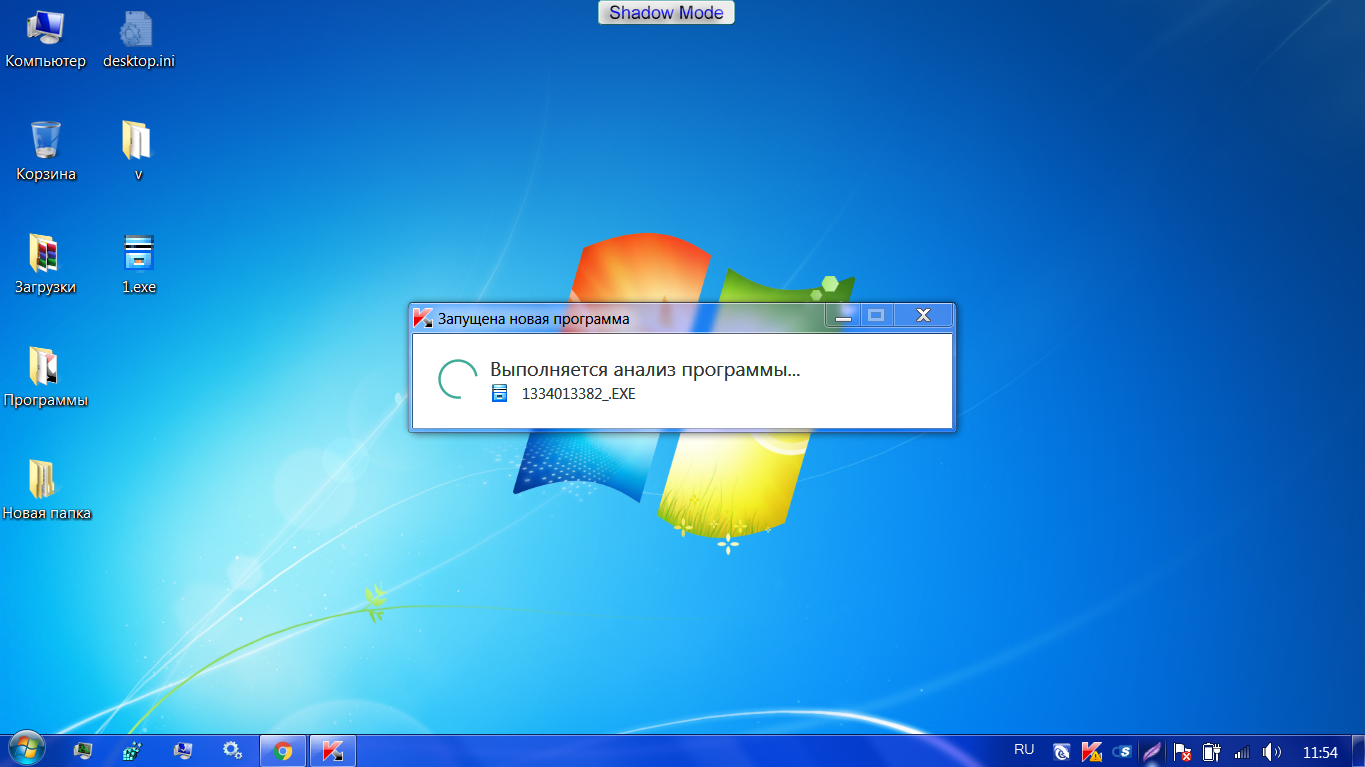
Task: Select the folder named v
Action: coord(138,152)
